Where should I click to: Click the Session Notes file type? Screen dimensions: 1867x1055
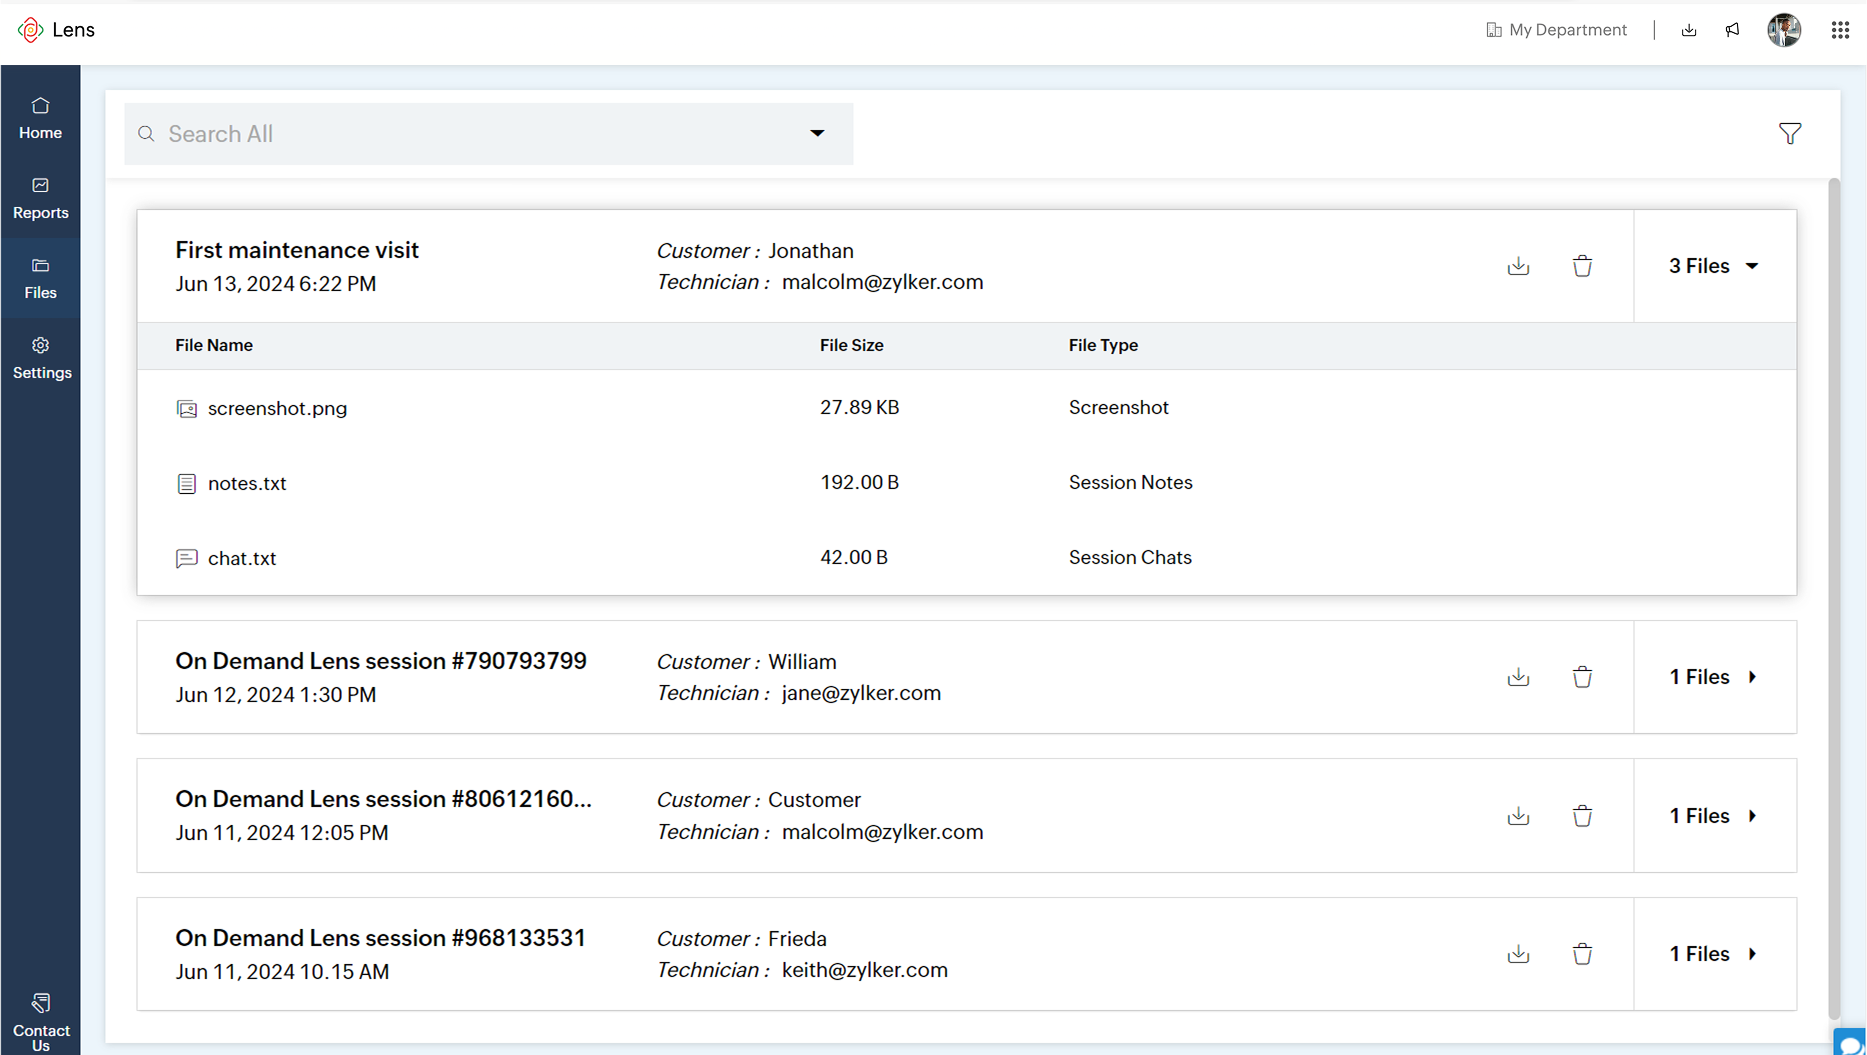(x=1130, y=482)
